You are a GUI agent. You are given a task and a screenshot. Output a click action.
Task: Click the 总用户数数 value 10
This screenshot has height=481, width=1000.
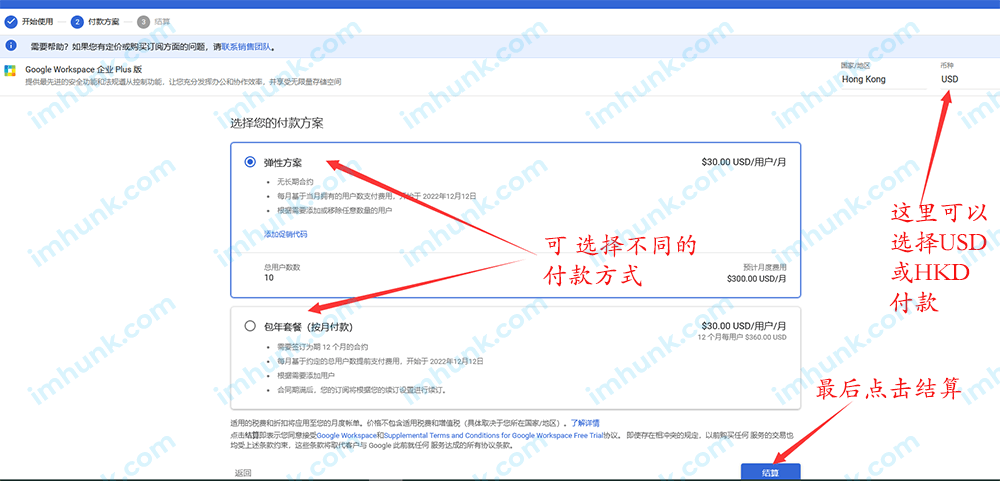pyautogui.click(x=268, y=278)
